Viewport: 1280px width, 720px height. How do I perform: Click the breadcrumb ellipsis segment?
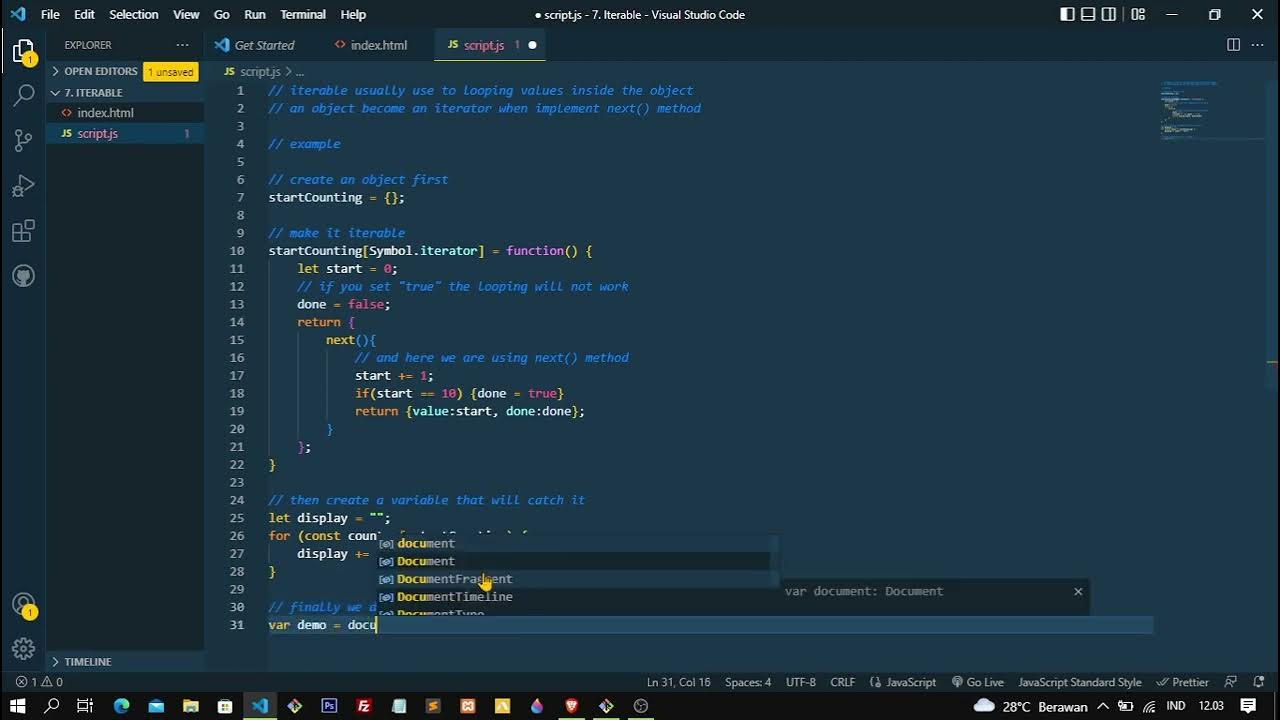299,72
